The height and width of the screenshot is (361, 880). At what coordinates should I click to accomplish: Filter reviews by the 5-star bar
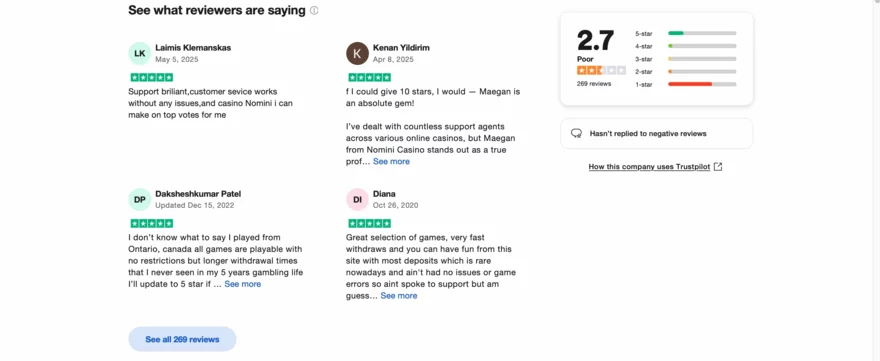pos(702,33)
